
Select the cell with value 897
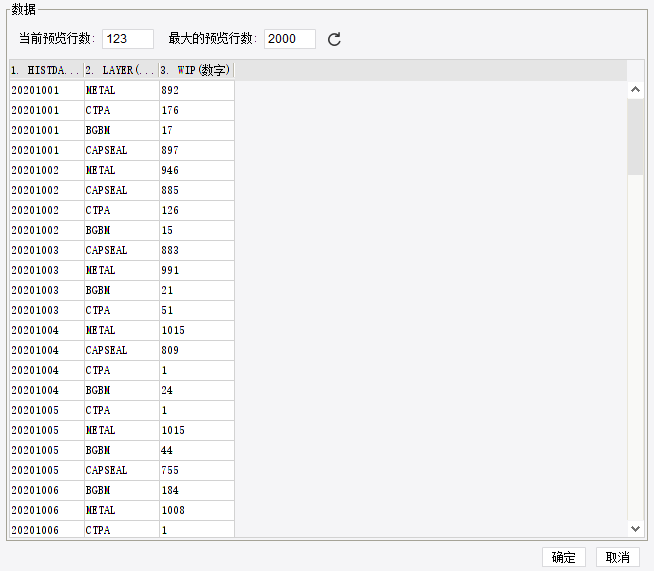tap(197, 150)
